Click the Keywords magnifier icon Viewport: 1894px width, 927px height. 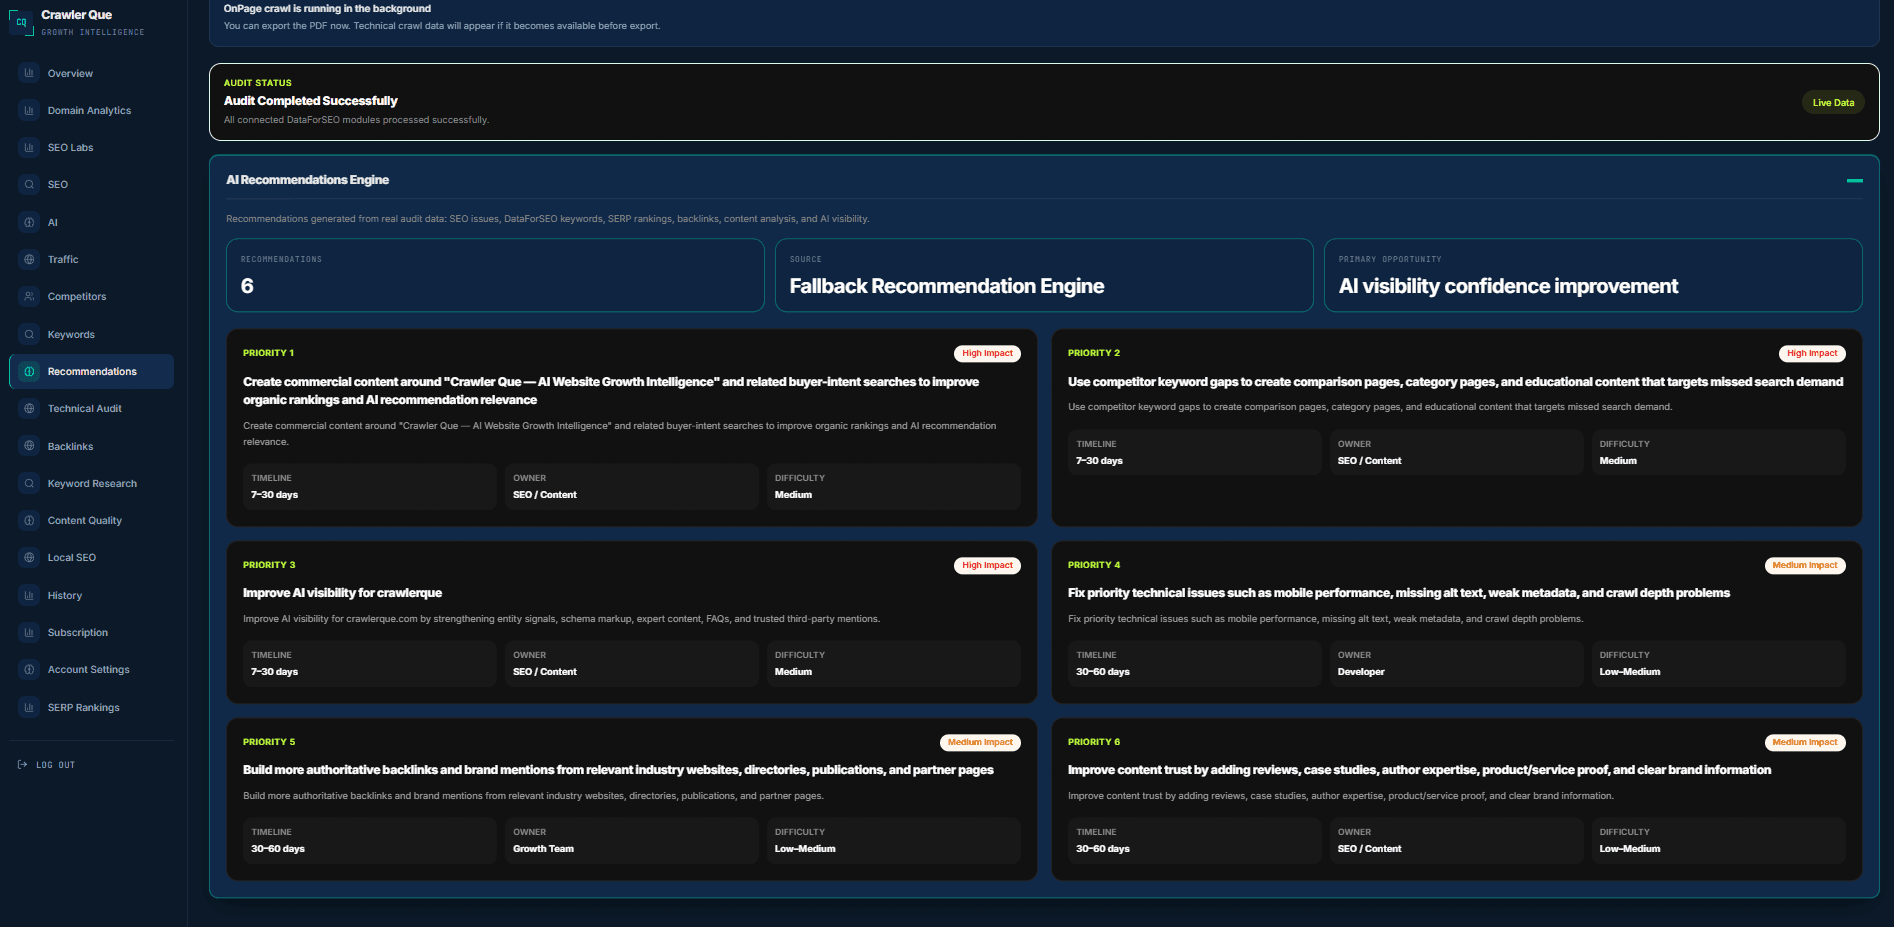point(29,334)
